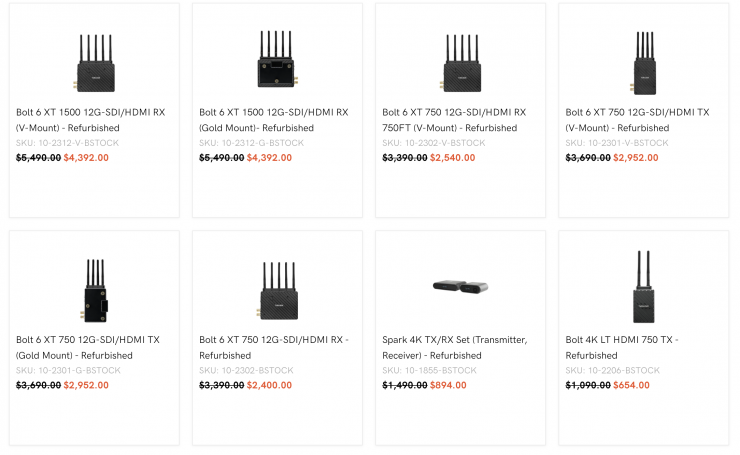Click the $654.00 sale price
Viewport: 740px width, 455px height.
pyautogui.click(x=631, y=385)
